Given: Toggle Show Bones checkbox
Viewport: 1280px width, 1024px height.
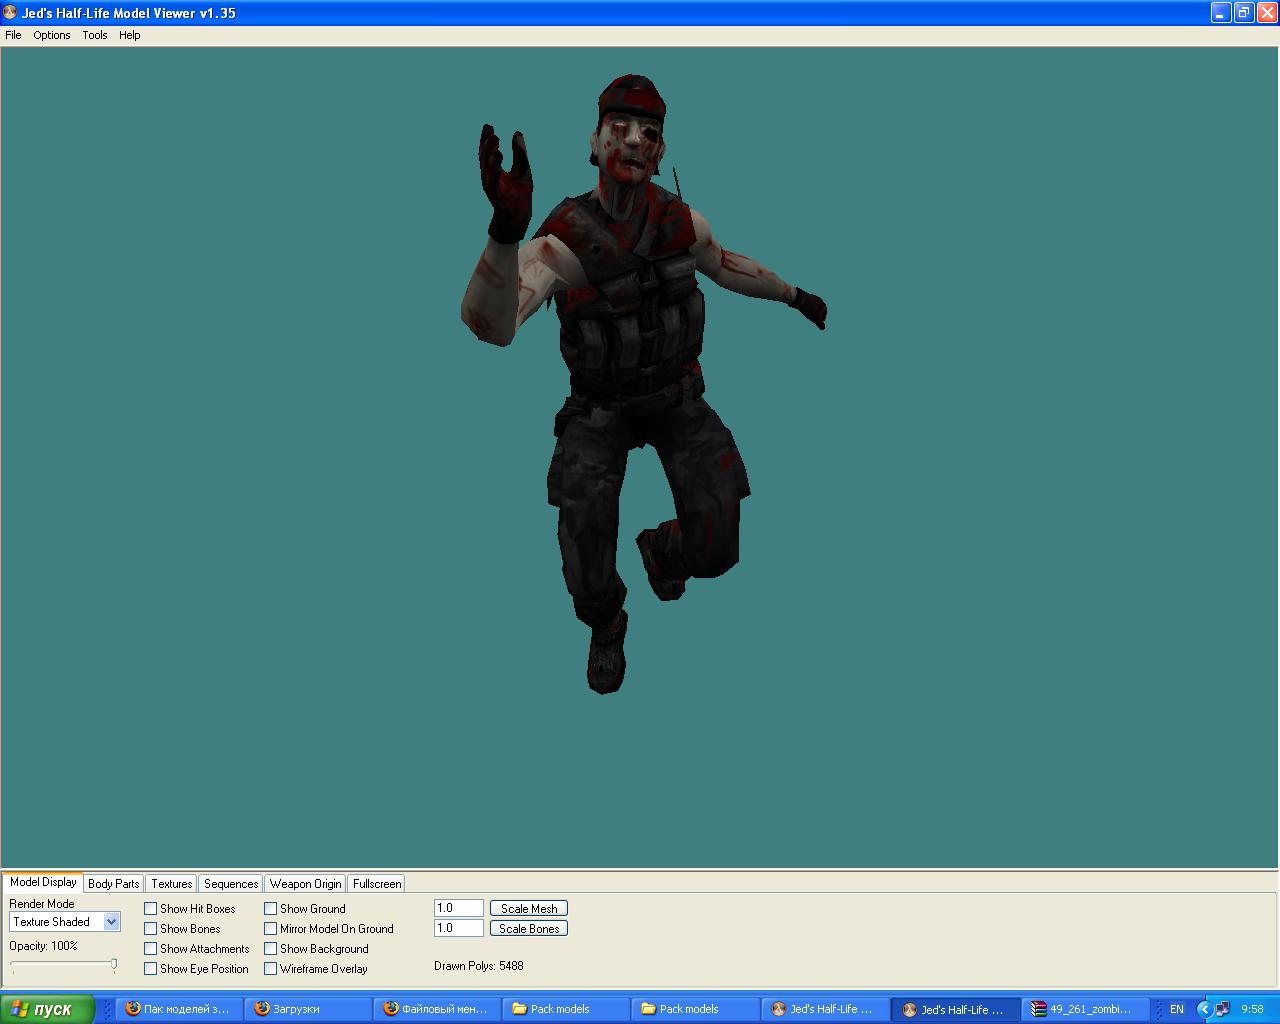Looking at the screenshot, I should point(151,929).
